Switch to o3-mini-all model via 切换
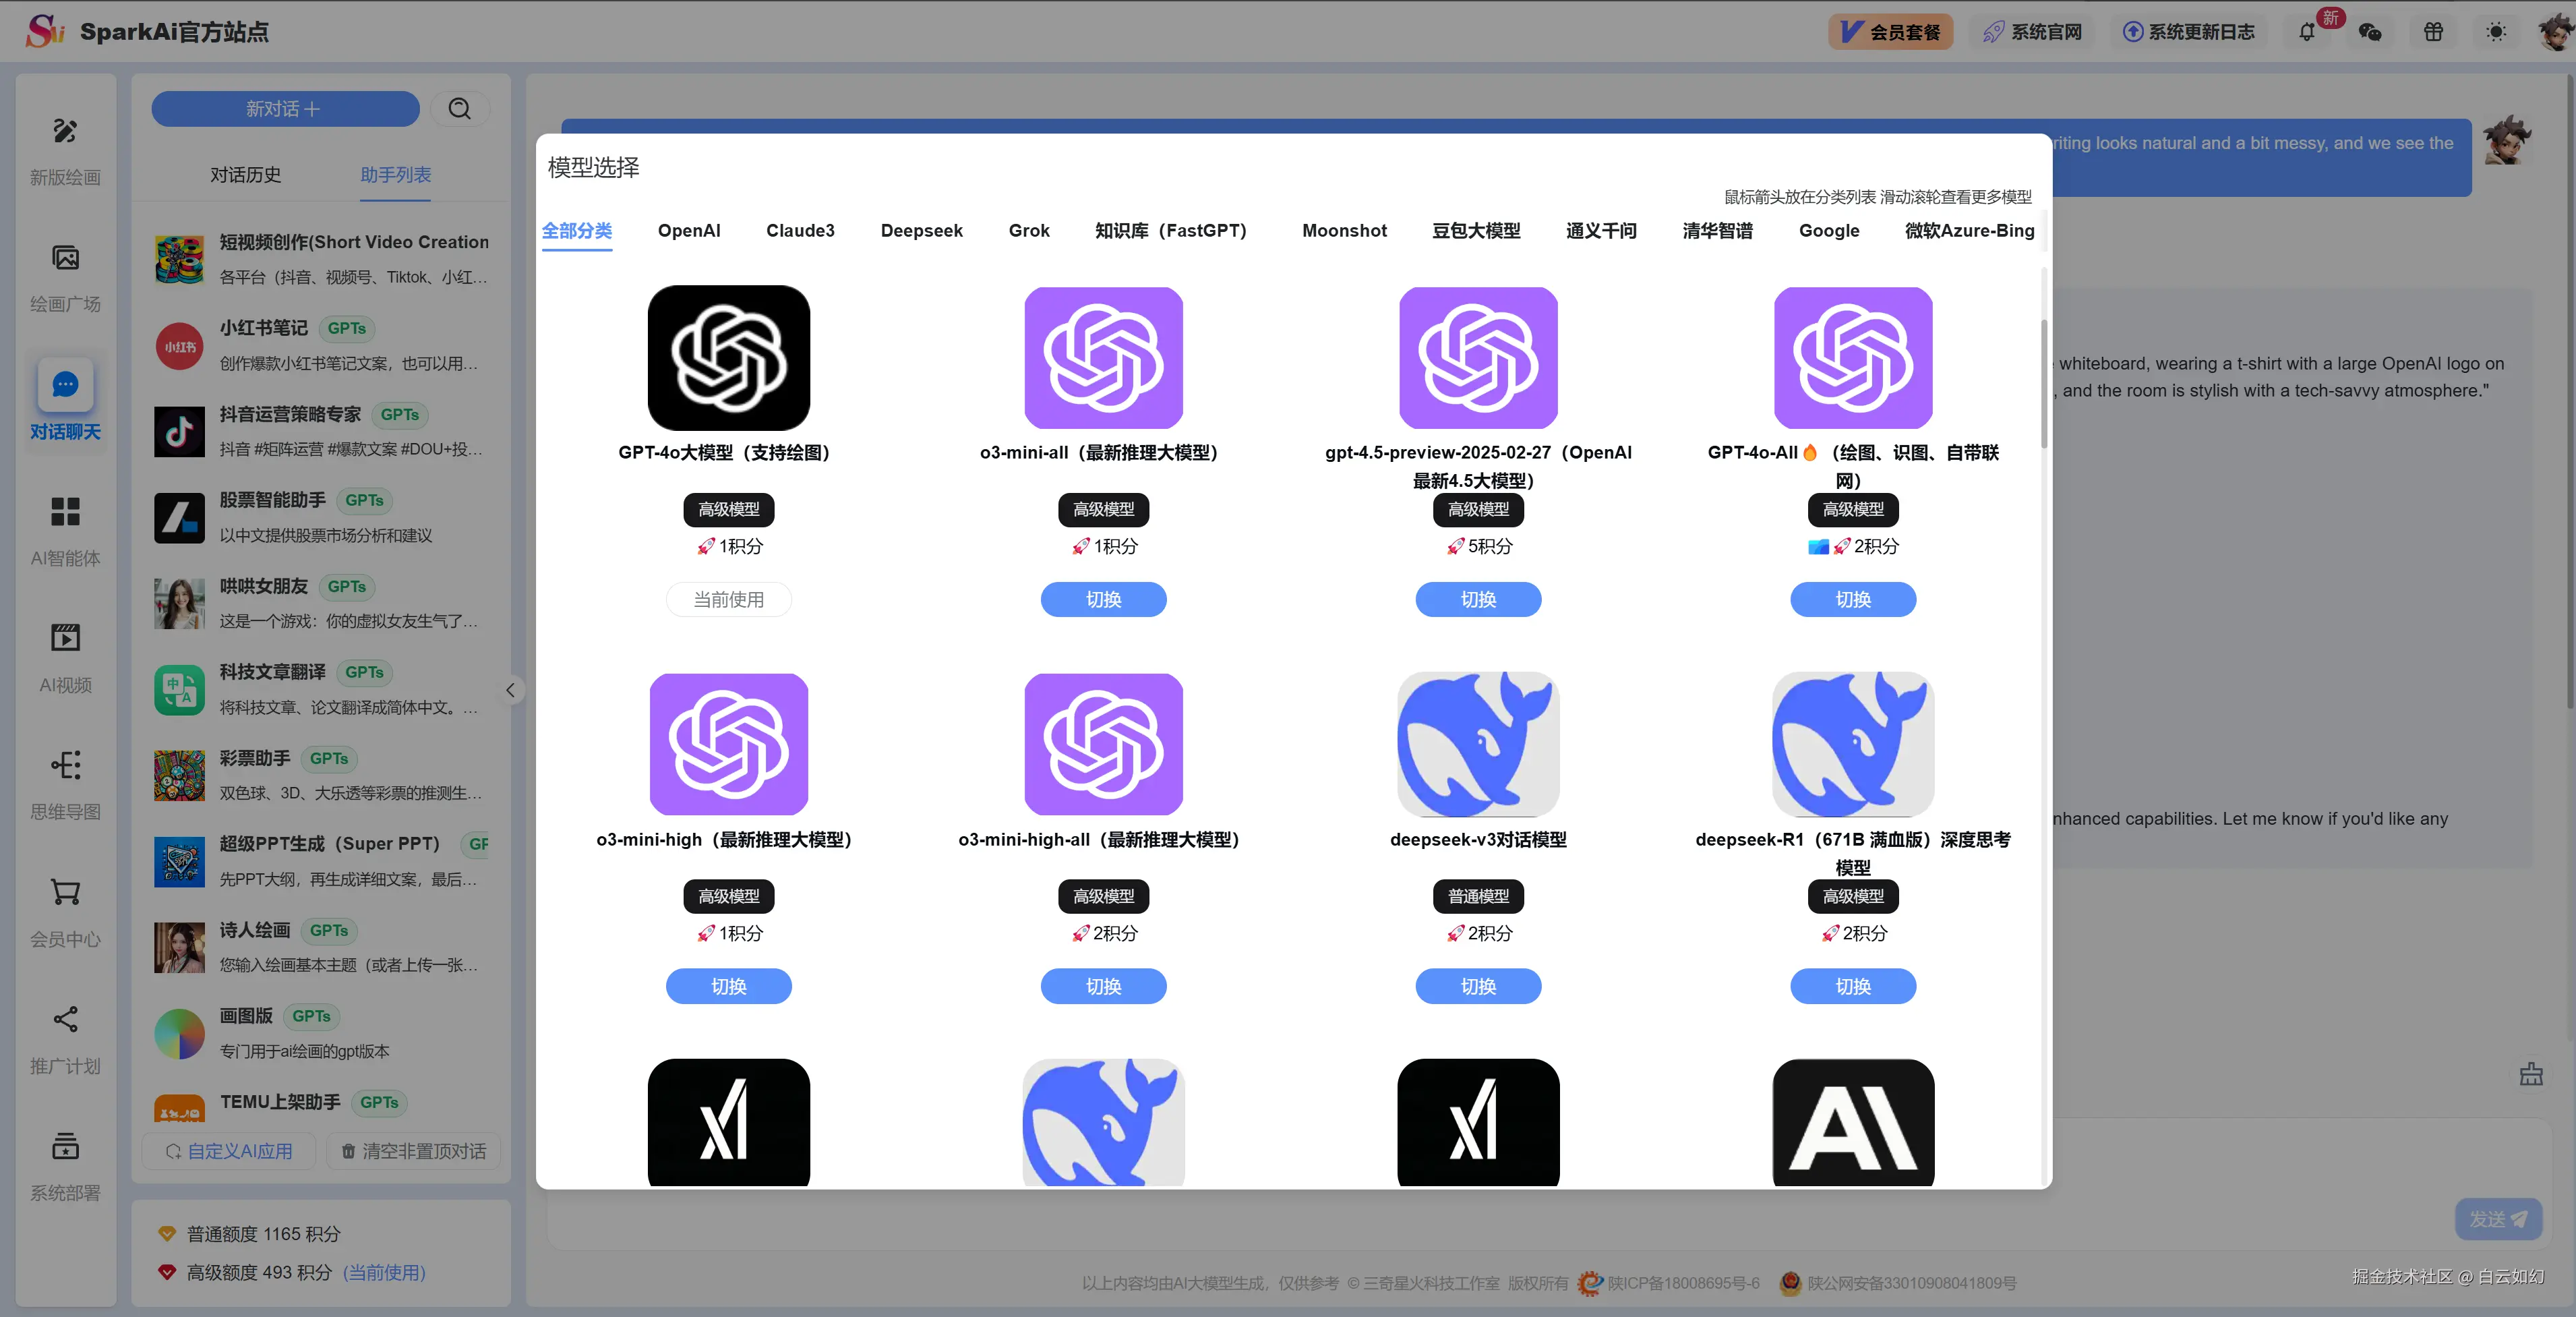Image resolution: width=2576 pixels, height=1317 pixels. pyautogui.click(x=1103, y=599)
